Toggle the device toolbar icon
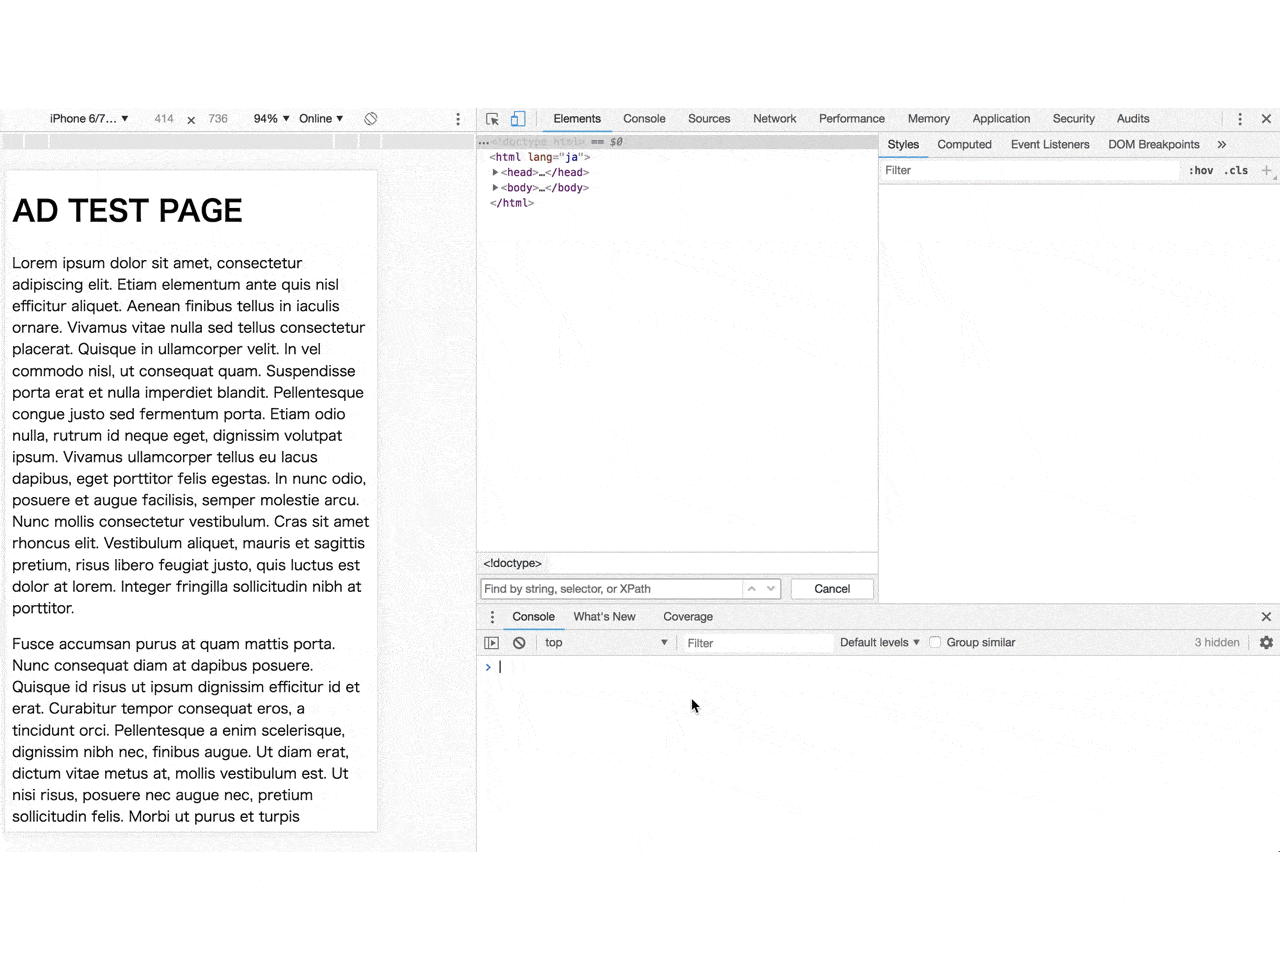Image resolution: width=1280 pixels, height=960 pixels. pos(518,119)
